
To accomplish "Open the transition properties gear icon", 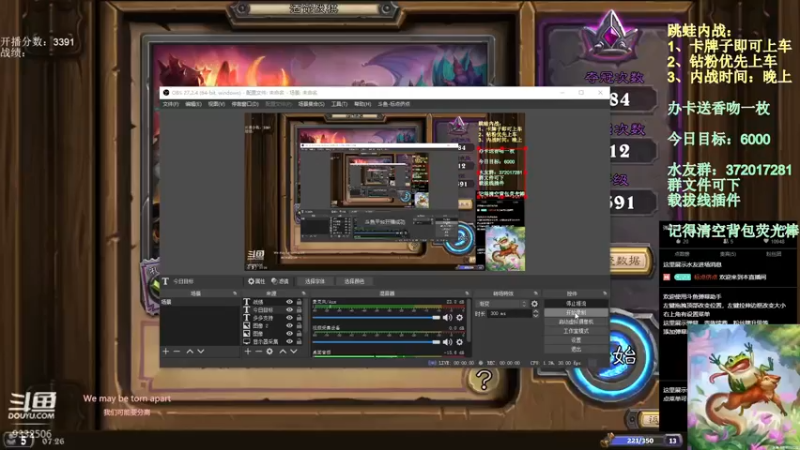I will click(x=534, y=304).
